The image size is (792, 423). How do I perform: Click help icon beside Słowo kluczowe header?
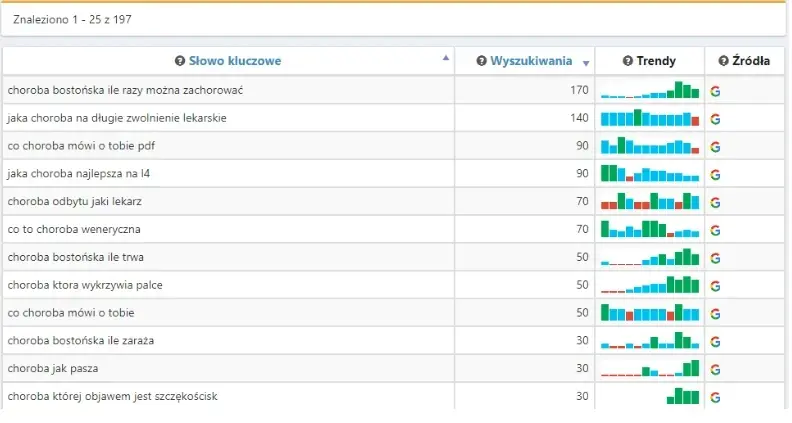coord(180,61)
